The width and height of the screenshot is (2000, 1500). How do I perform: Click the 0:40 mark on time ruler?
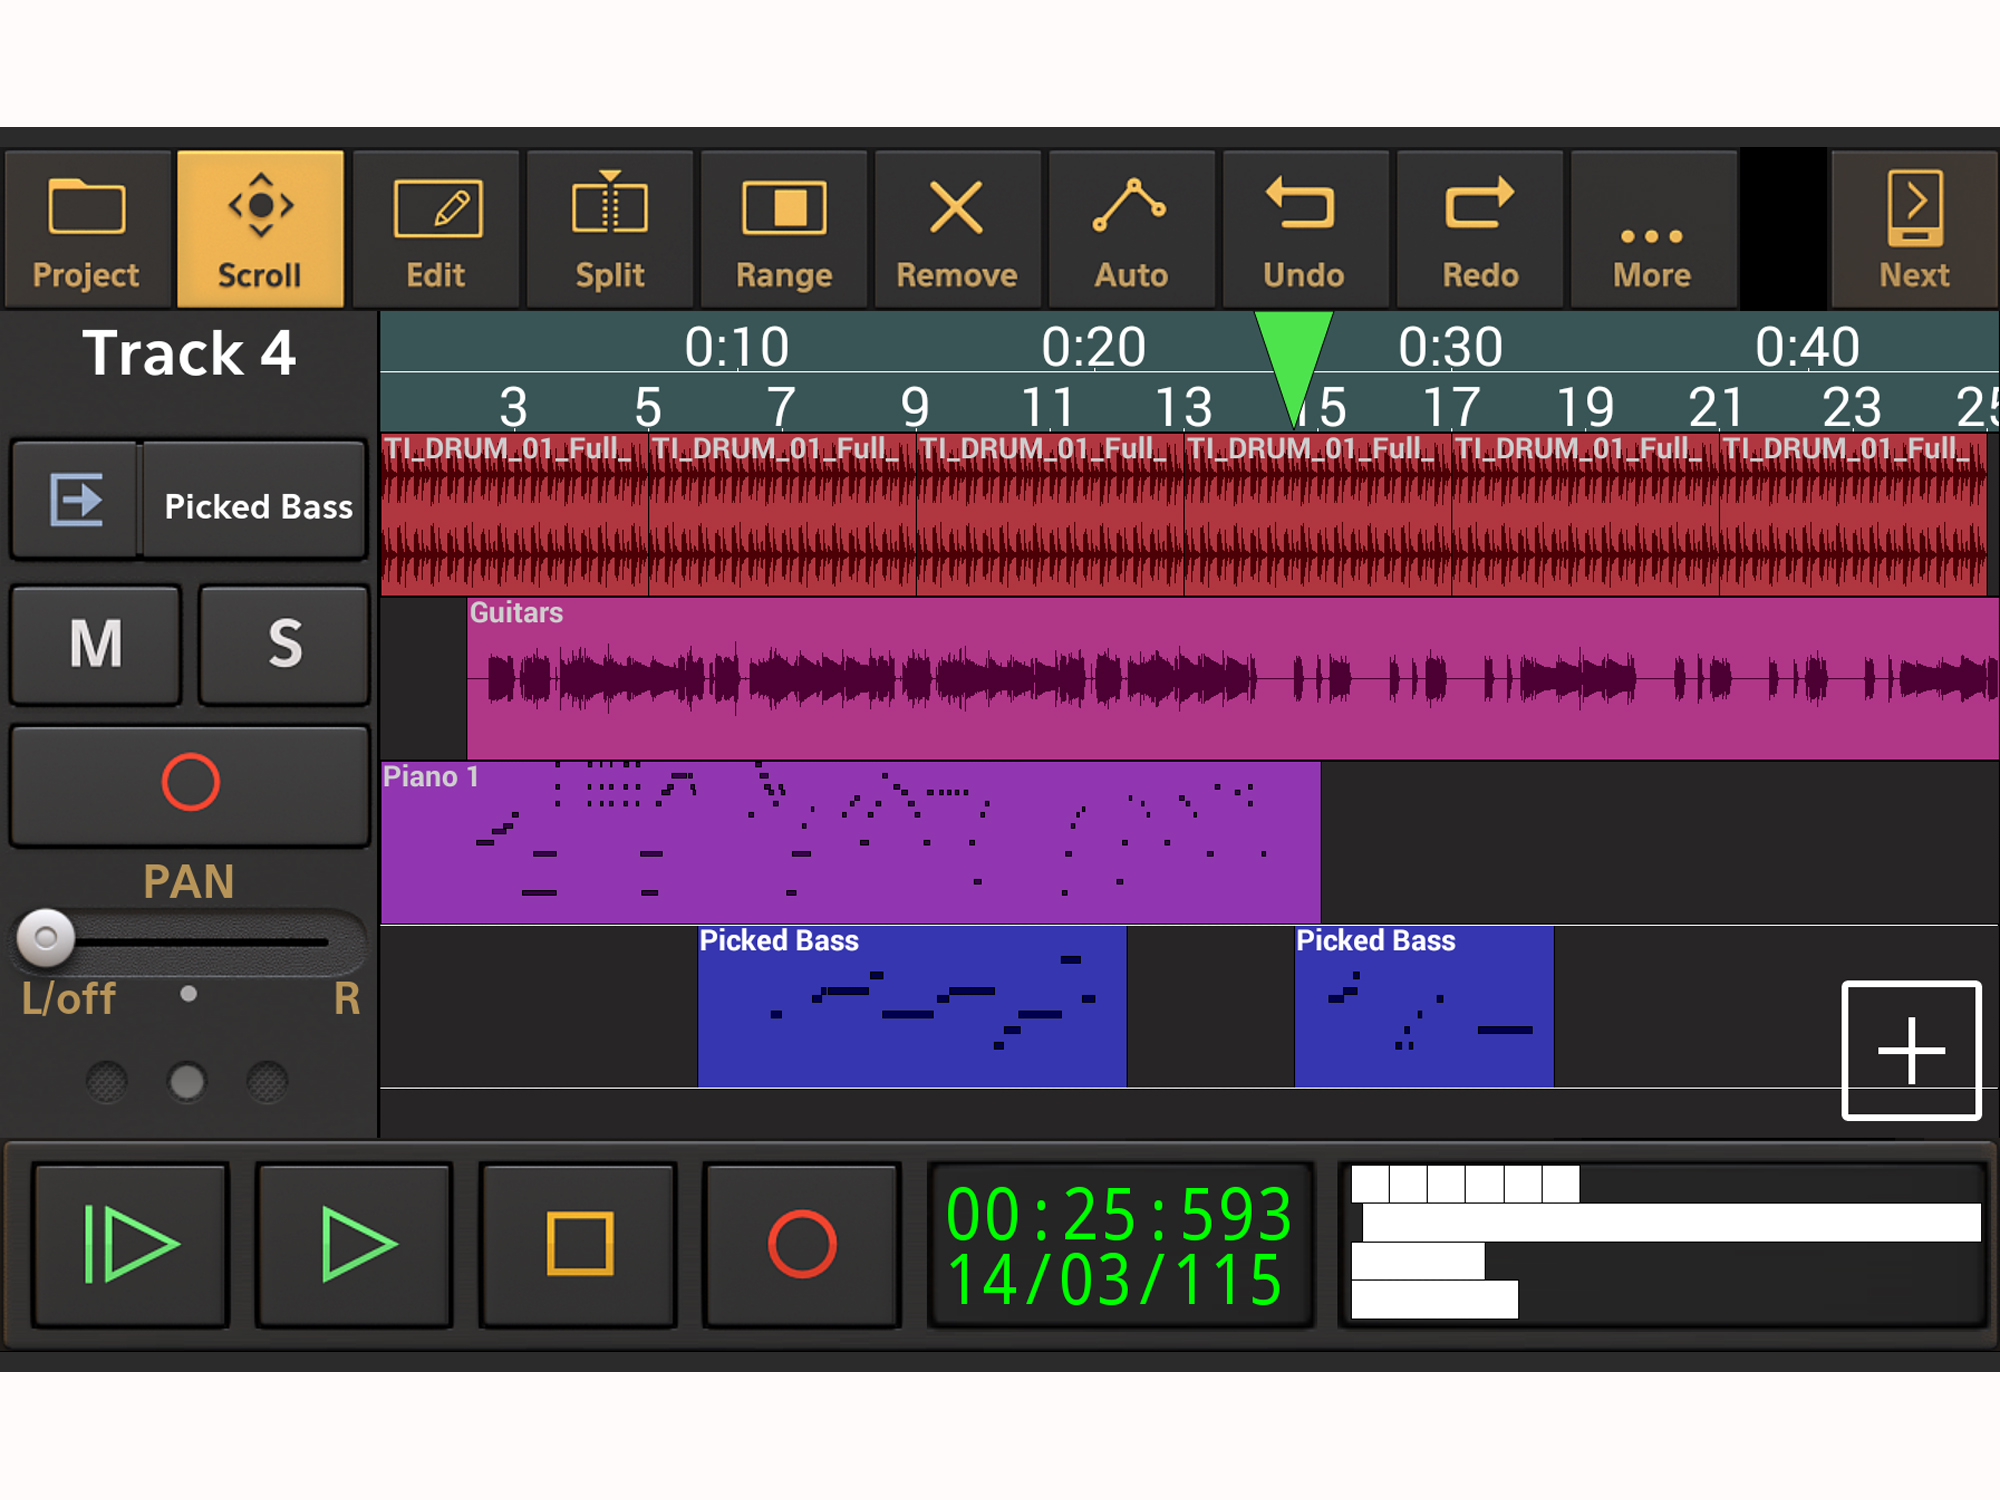click(1807, 347)
